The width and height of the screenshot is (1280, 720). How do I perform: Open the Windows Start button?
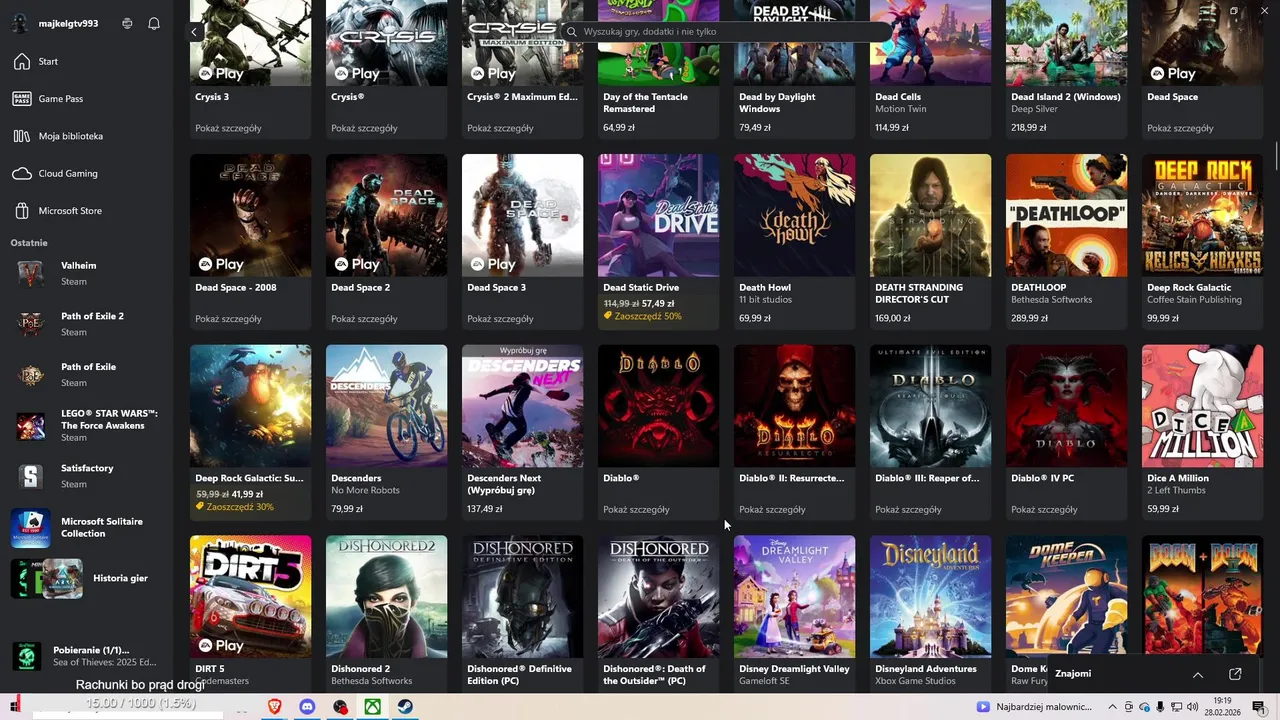tap(14, 707)
